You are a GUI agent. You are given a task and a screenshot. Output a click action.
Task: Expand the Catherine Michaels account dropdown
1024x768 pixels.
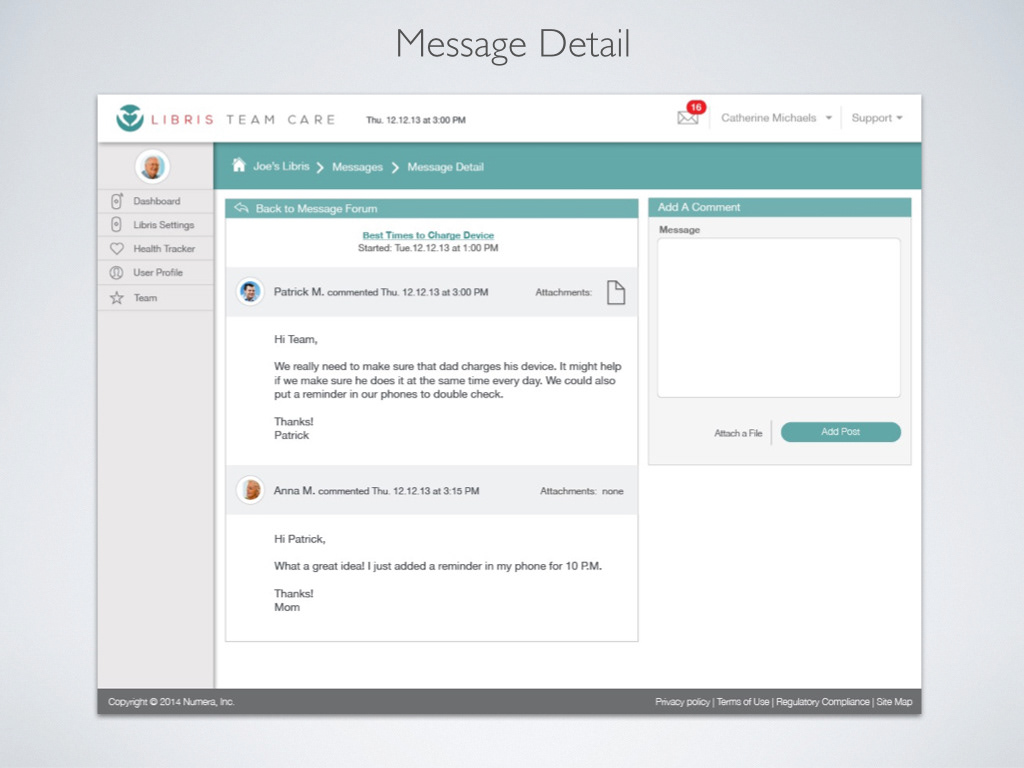[x=776, y=118]
